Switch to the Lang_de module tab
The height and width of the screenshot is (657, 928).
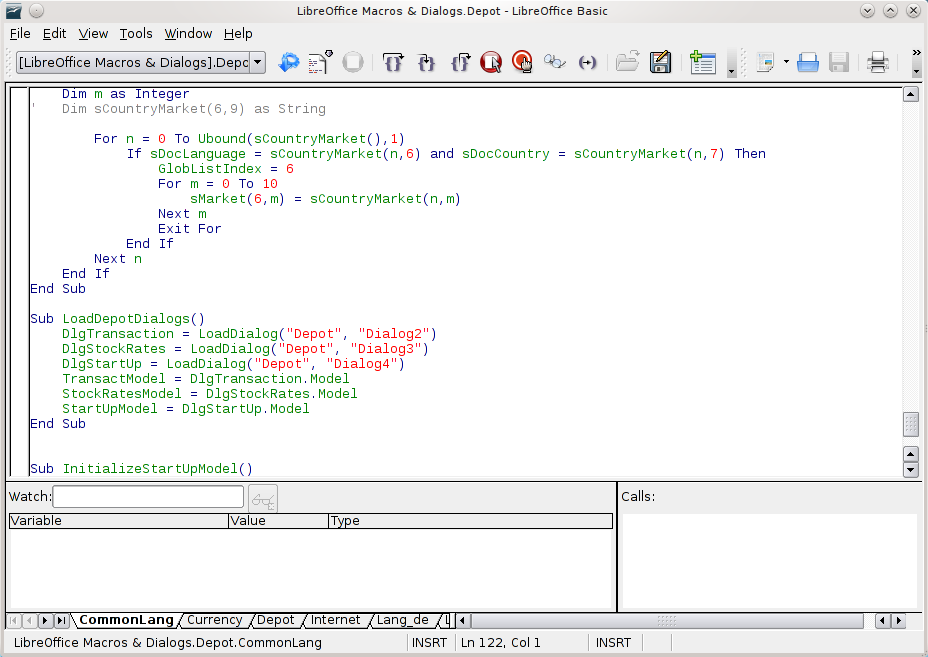click(402, 620)
